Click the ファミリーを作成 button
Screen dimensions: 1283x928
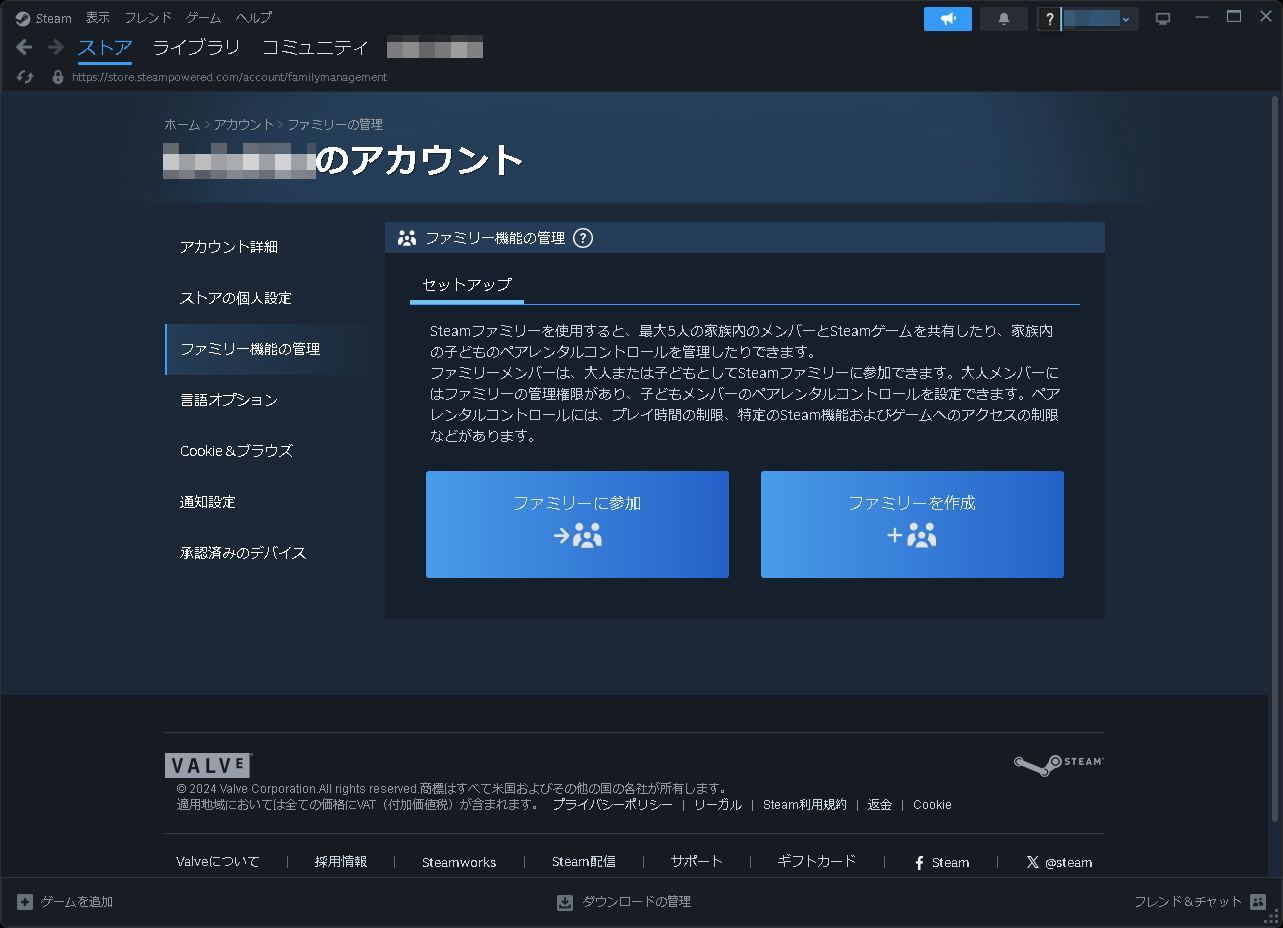click(911, 524)
